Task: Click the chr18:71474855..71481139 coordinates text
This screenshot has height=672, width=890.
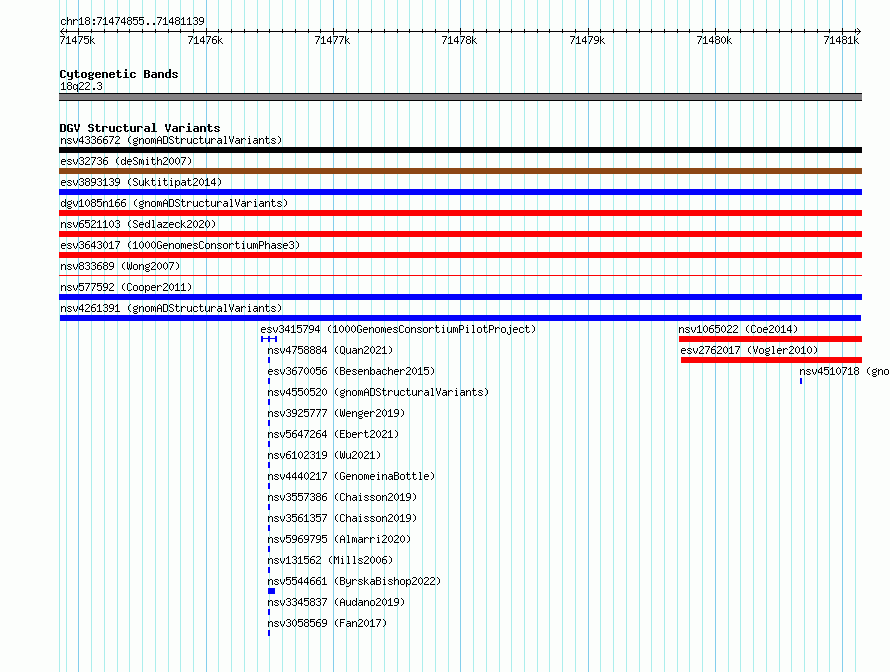Action: (132, 21)
